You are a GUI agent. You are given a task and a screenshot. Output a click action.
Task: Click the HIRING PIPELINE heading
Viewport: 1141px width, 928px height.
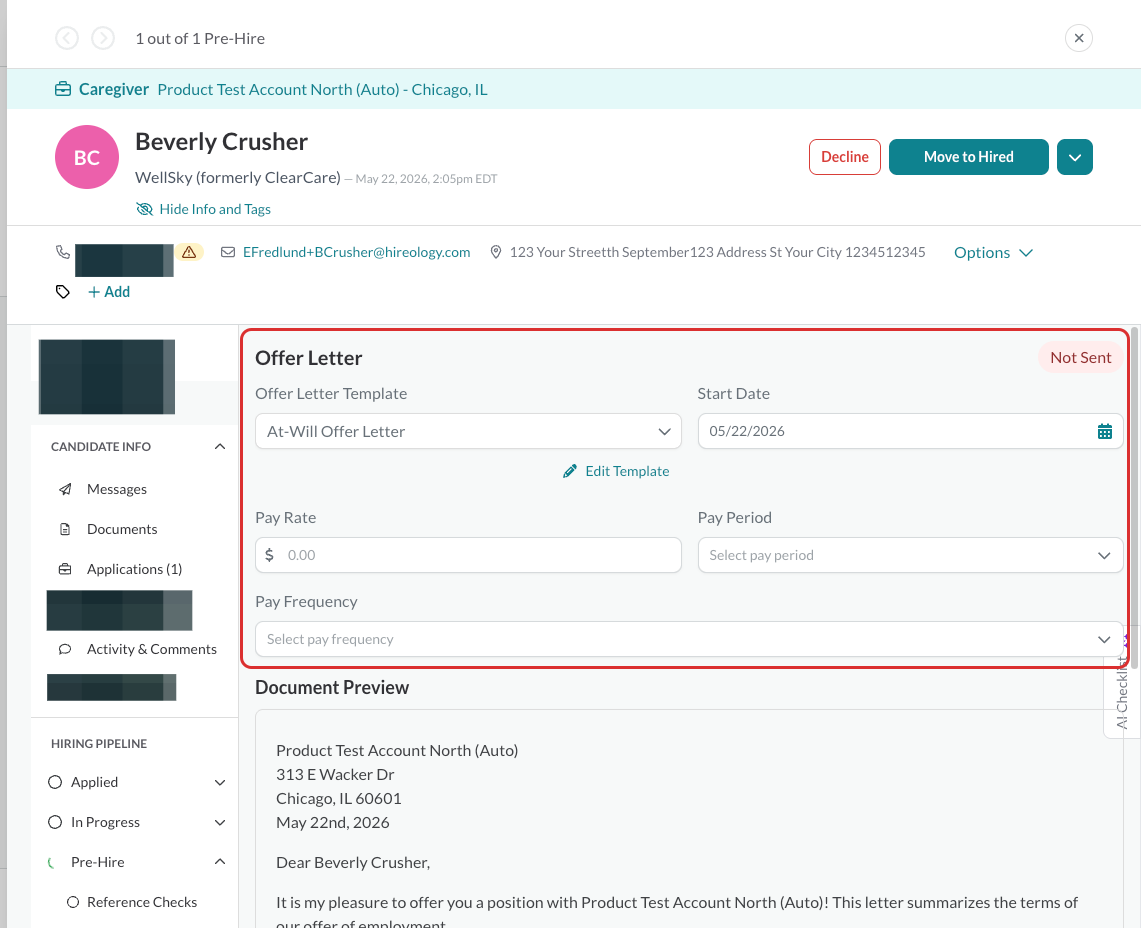pyautogui.click(x=99, y=744)
